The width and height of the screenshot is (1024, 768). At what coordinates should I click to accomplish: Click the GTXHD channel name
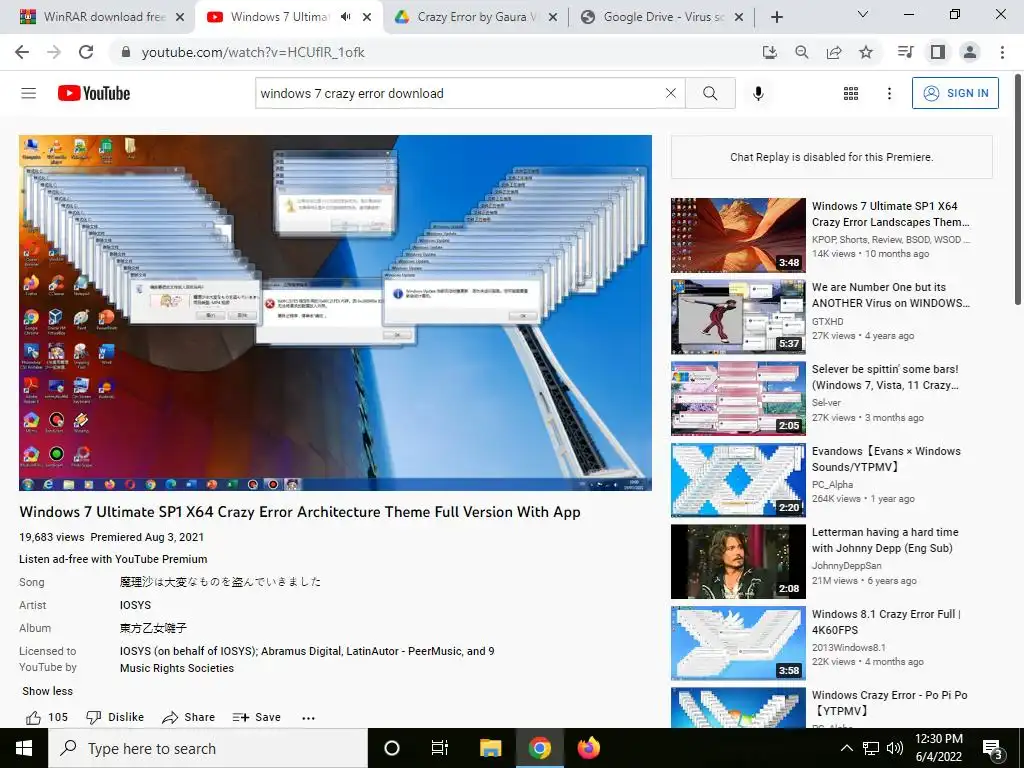[x=827, y=321]
